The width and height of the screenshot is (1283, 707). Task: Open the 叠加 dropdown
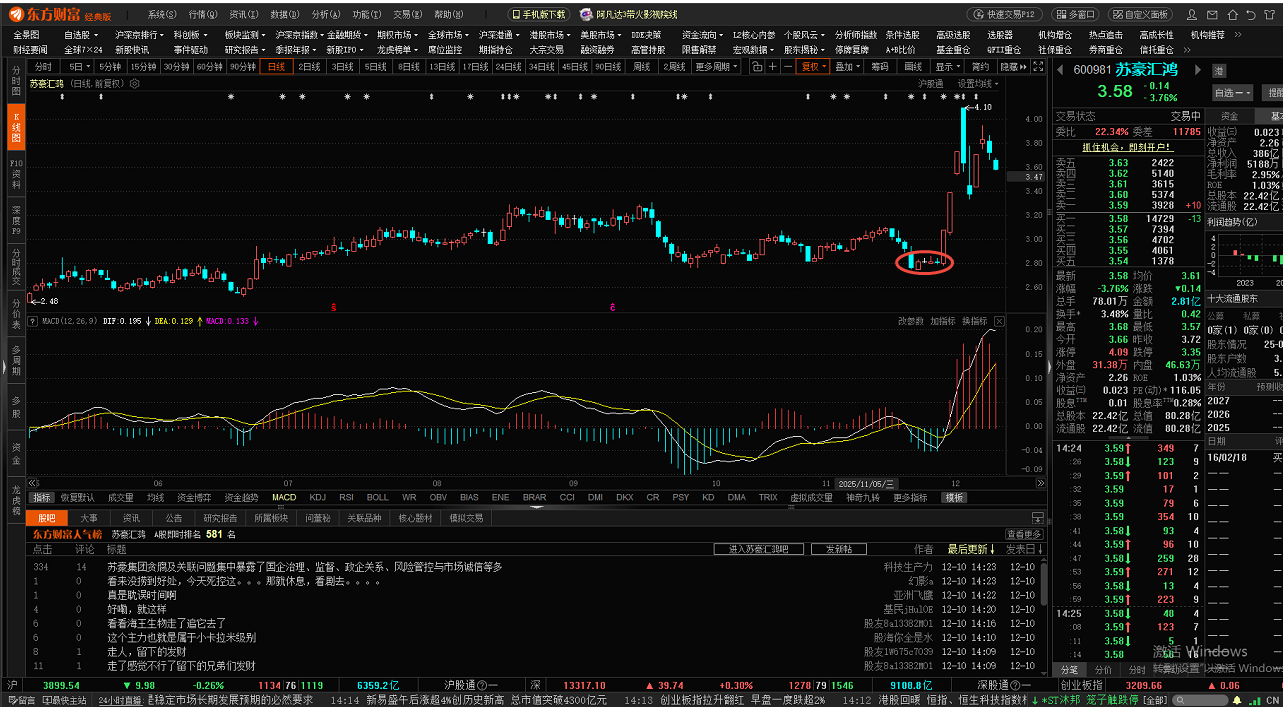[x=847, y=66]
